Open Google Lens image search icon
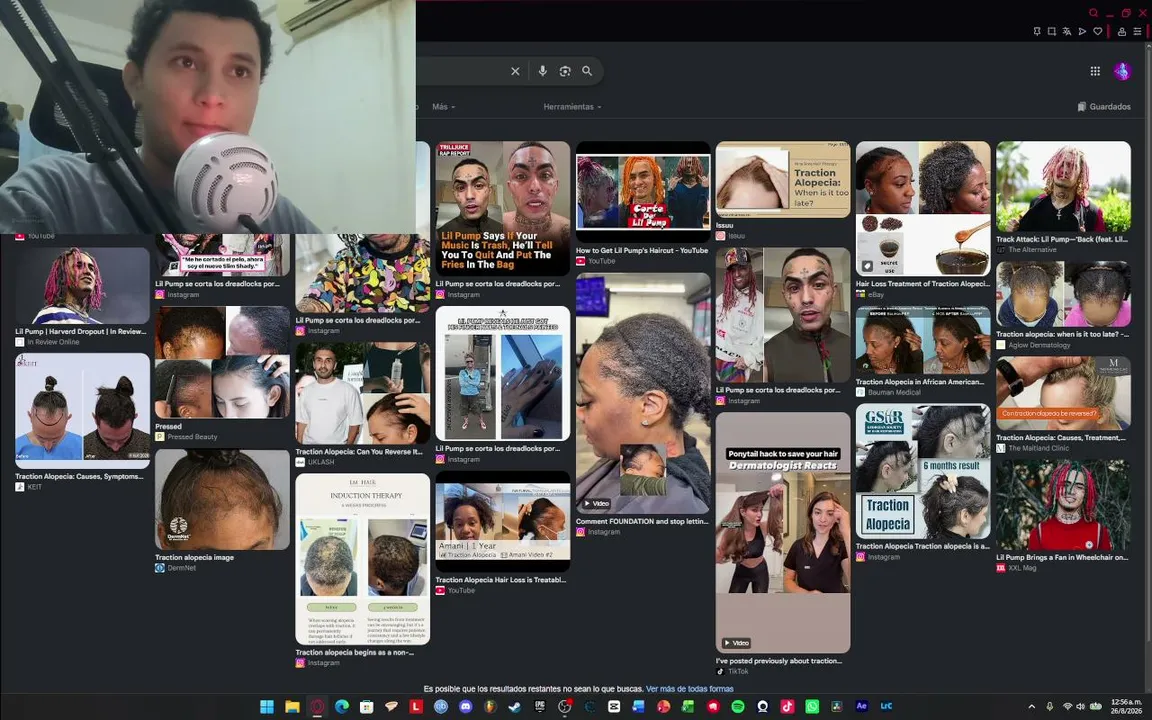This screenshot has width=1152, height=720. click(x=565, y=71)
